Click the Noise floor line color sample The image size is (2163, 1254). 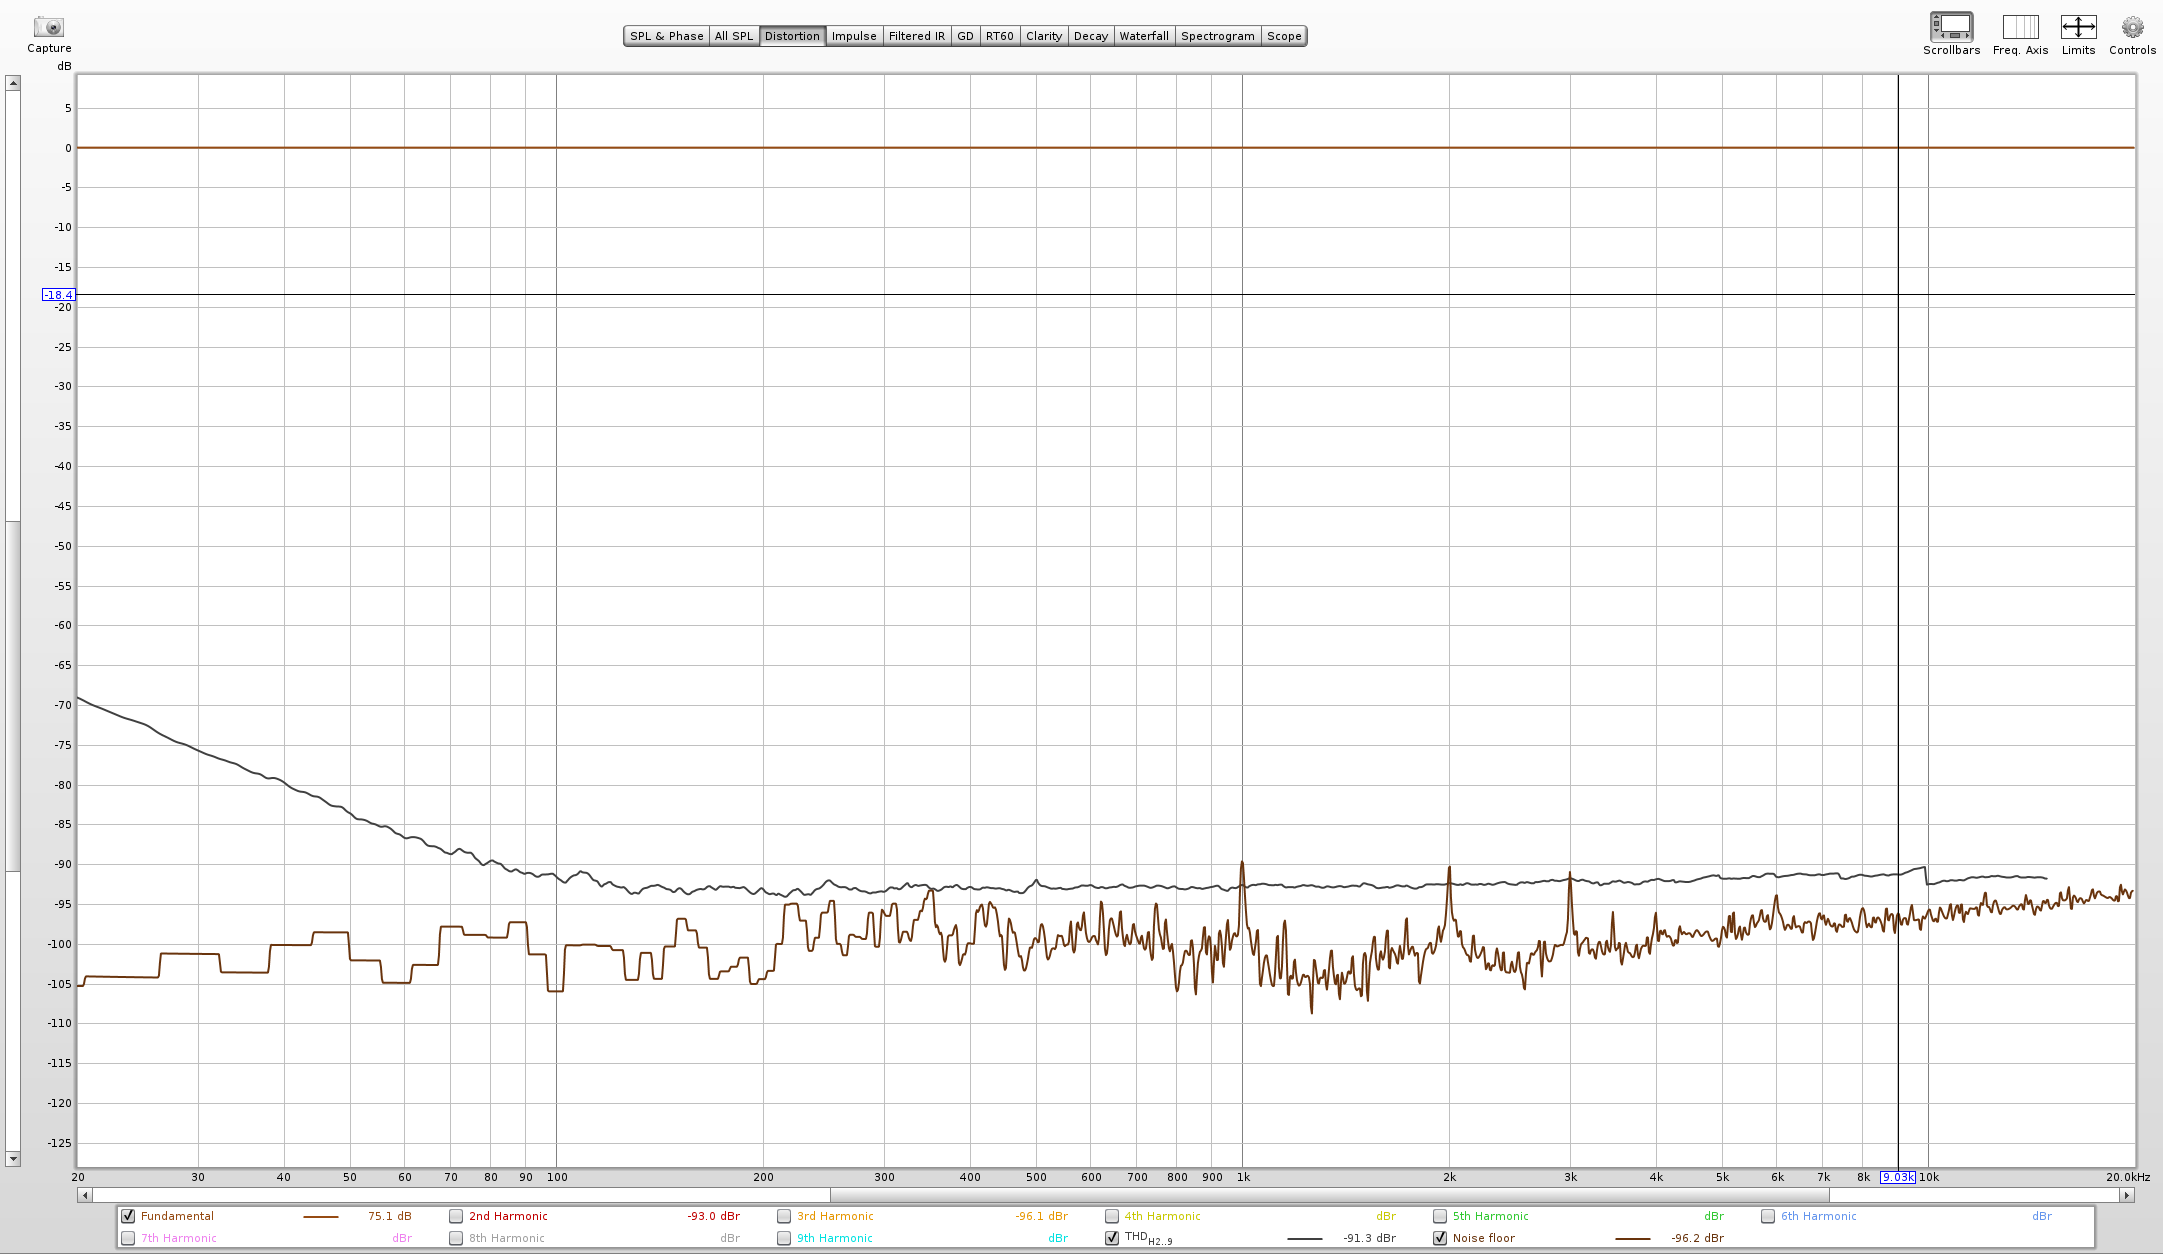coord(1633,1239)
